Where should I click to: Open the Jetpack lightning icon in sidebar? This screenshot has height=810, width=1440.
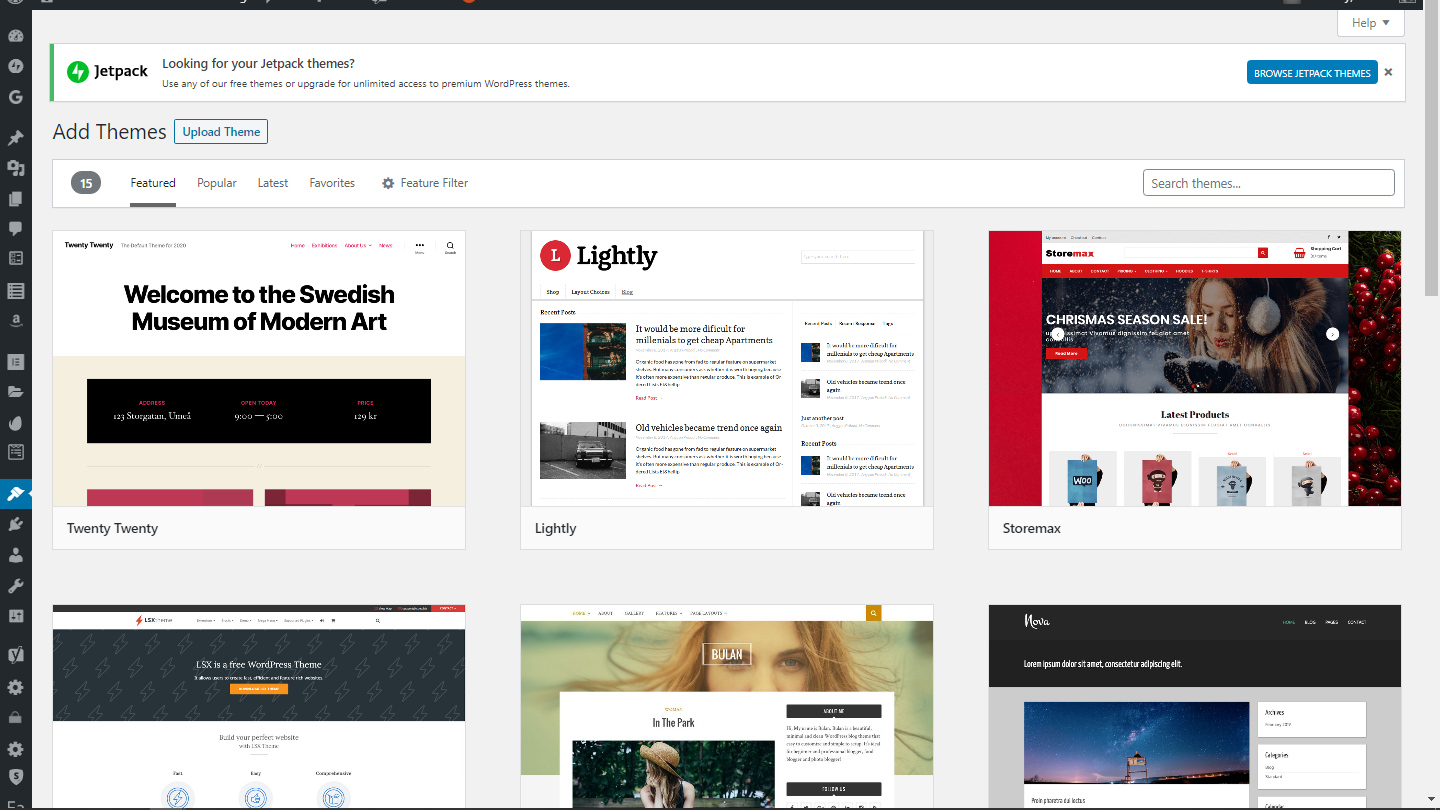tap(15, 67)
